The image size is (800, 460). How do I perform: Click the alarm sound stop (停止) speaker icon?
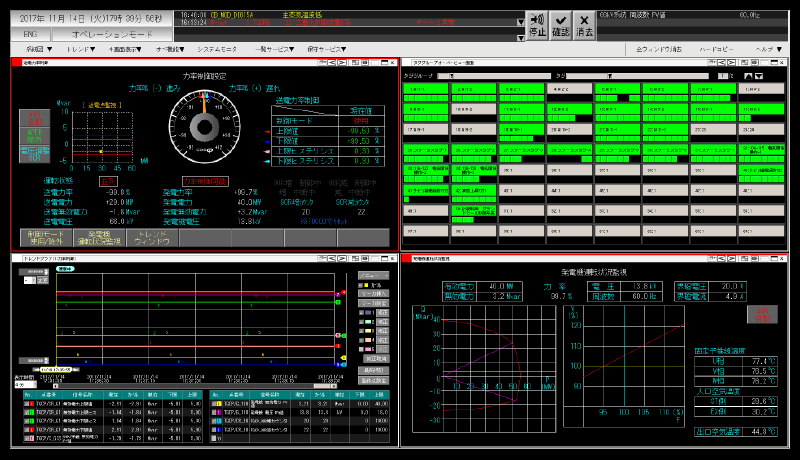(x=537, y=25)
